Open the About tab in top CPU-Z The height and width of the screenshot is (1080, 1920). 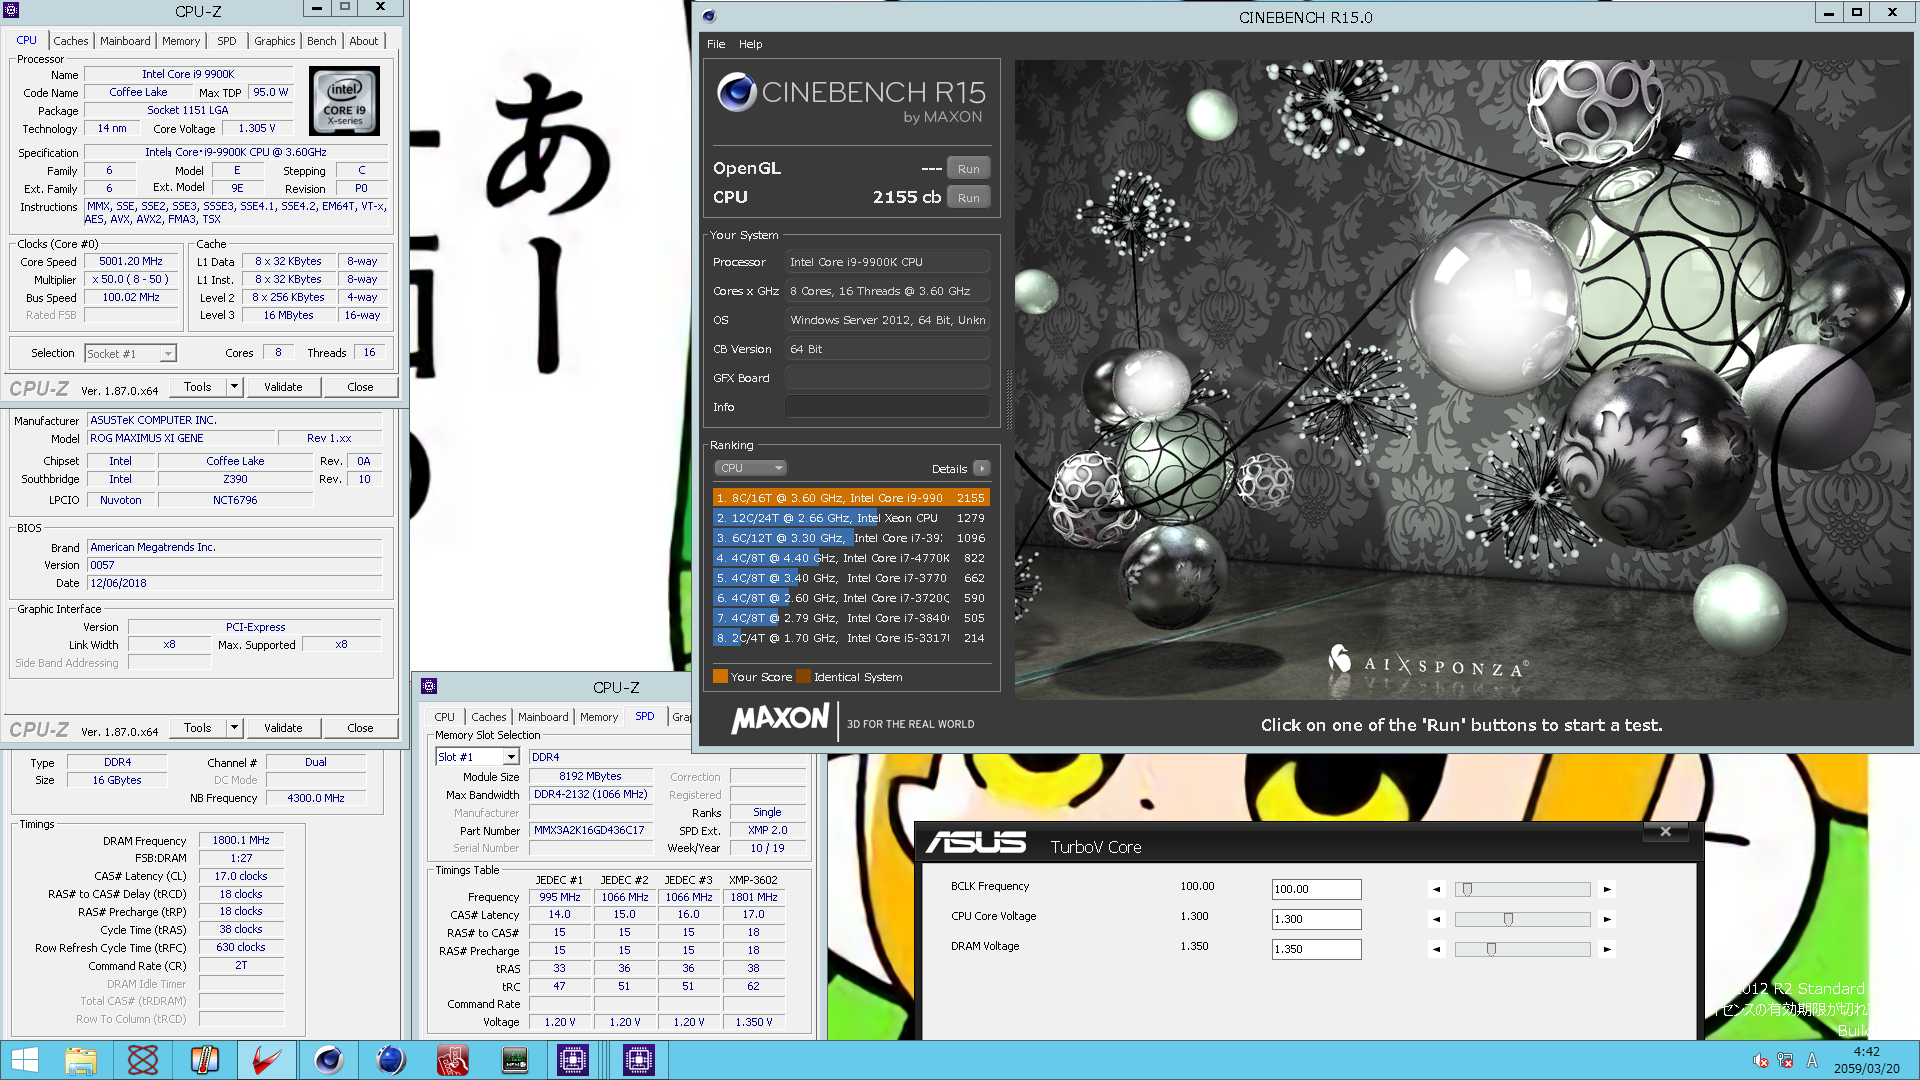[x=364, y=41]
